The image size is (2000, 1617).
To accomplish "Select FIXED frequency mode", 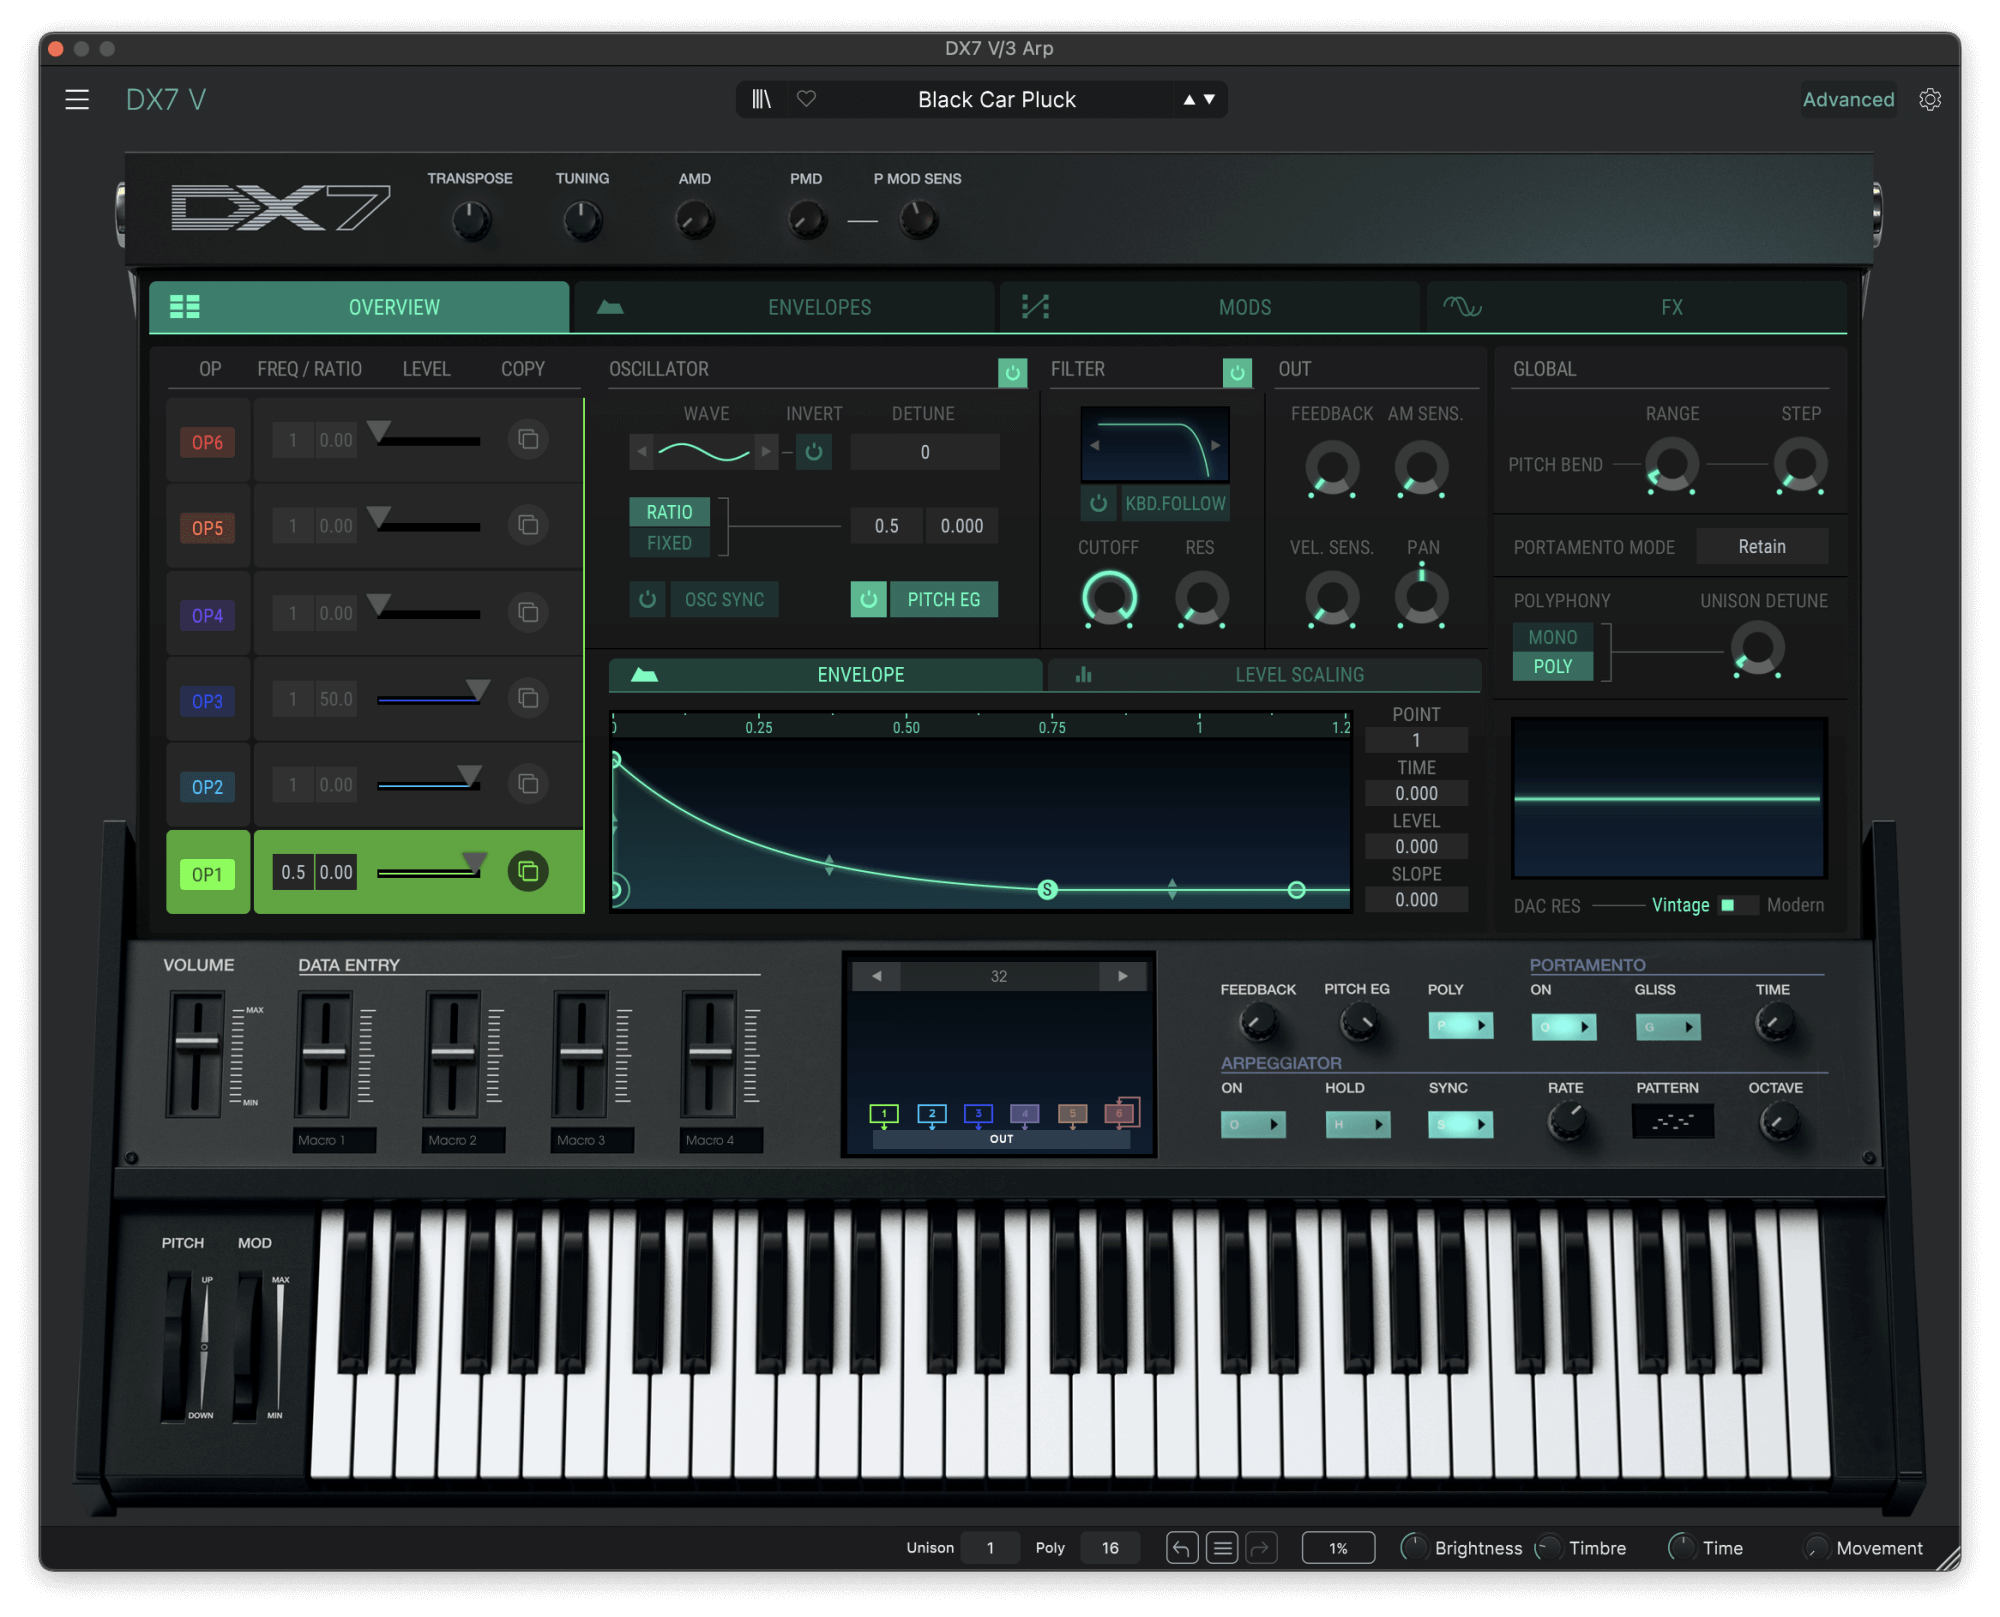I will pos(669,543).
